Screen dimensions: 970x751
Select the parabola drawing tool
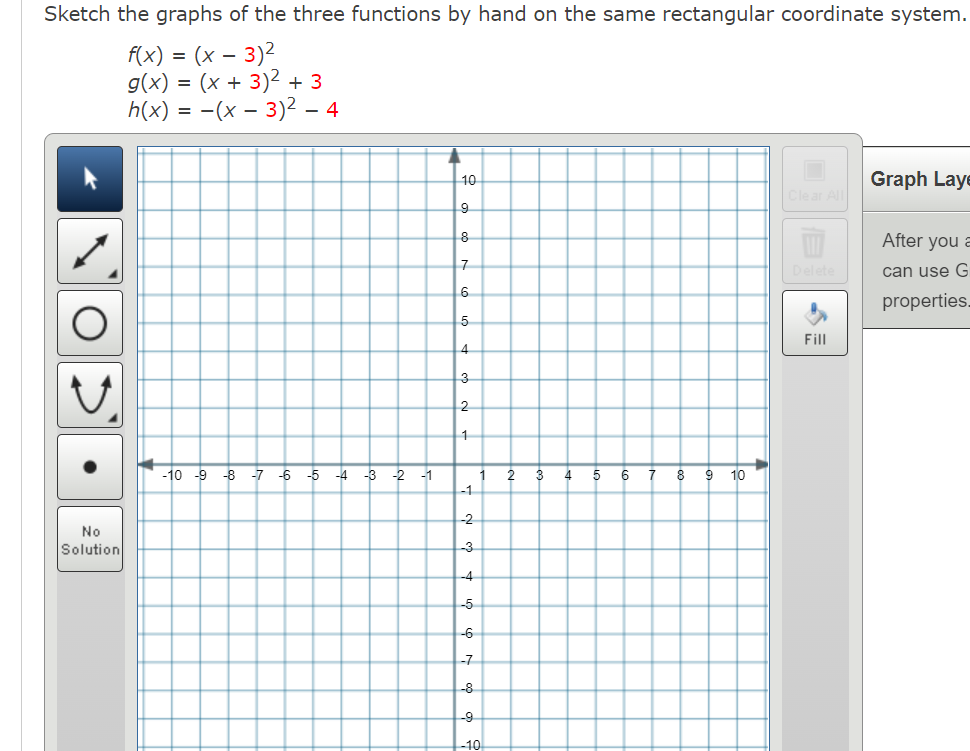pyautogui.click(x=89, y=394)
